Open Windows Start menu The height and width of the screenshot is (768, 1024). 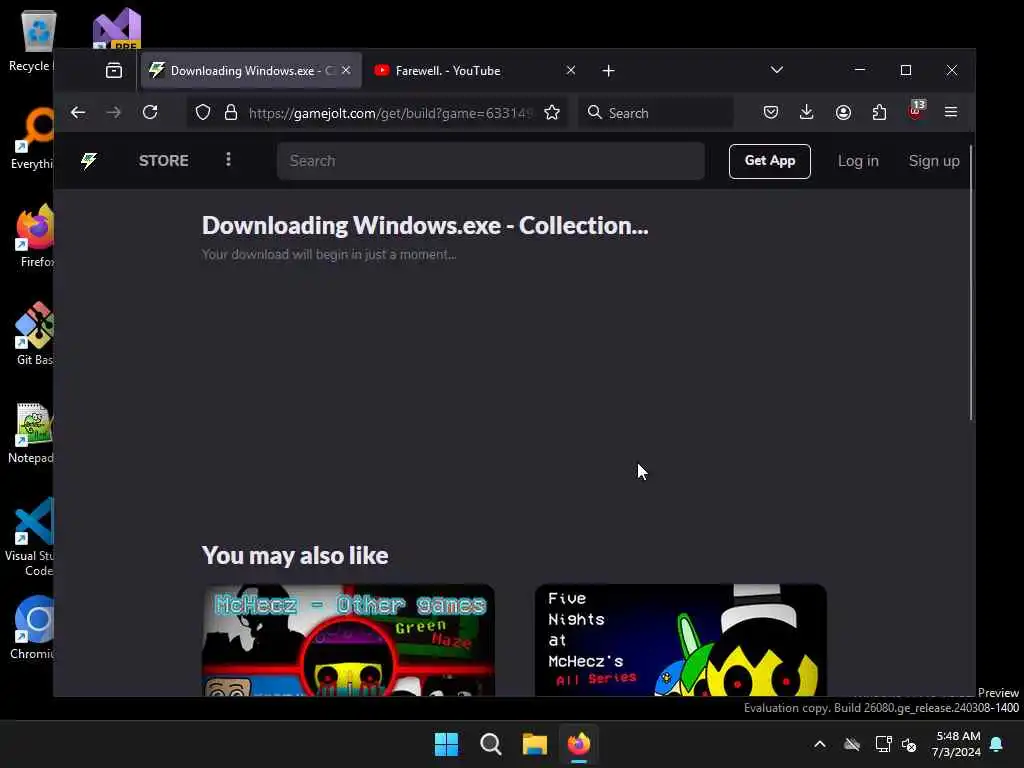[x=446, y=744]
